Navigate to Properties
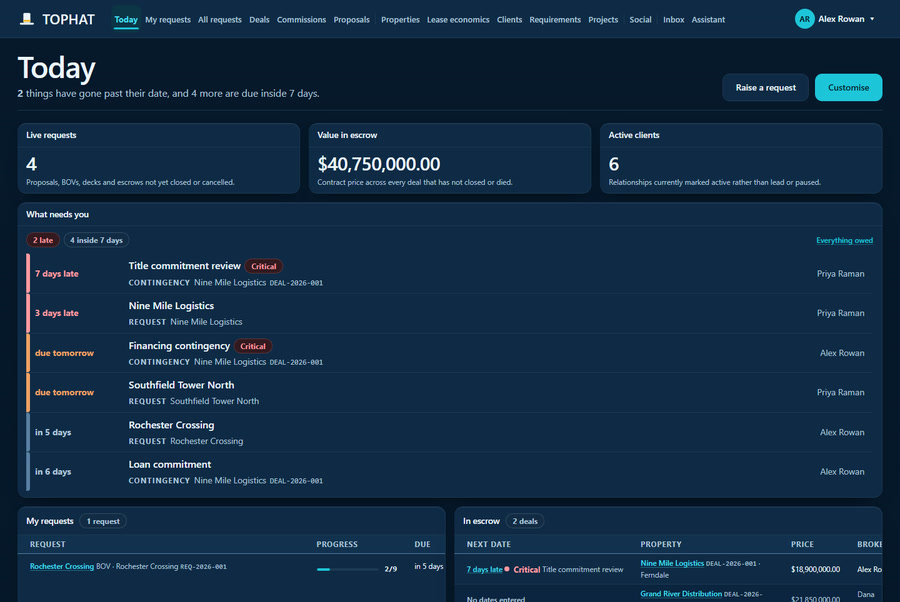Viewport: 900px width, 602px height. [x=400, y=20]
